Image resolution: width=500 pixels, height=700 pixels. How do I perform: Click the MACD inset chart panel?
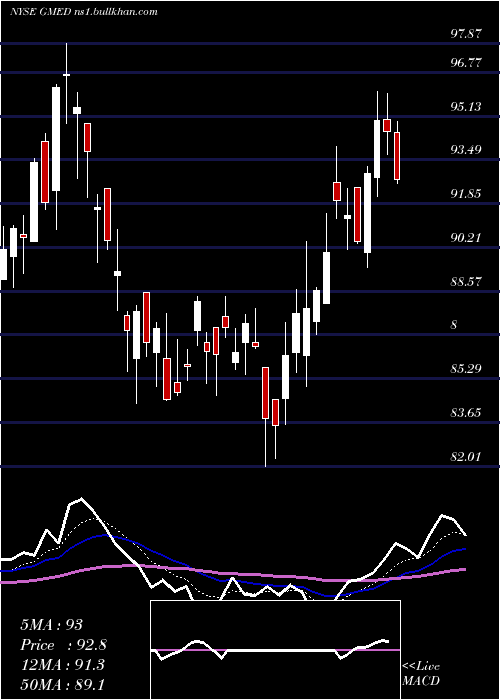pos(275,650)
